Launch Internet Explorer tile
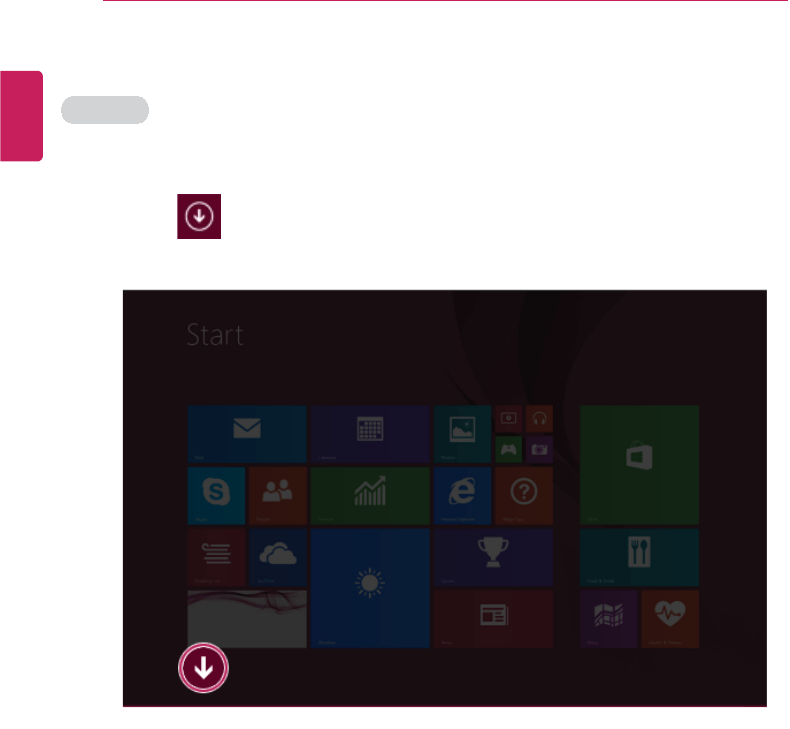790x729 pixels. coord(463,496)
